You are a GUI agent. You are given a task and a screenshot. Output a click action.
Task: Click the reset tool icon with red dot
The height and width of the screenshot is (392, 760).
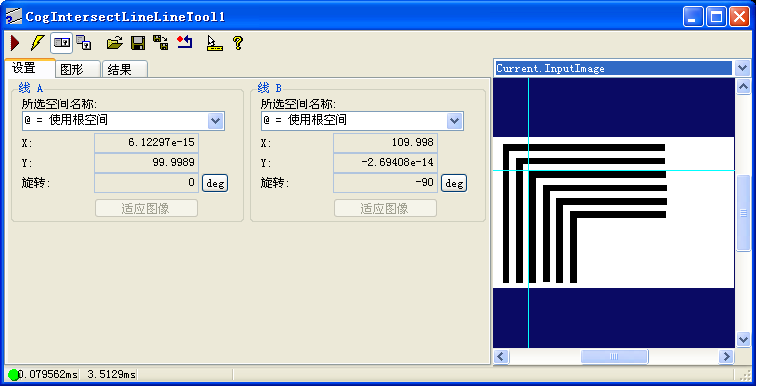point(185,43)
